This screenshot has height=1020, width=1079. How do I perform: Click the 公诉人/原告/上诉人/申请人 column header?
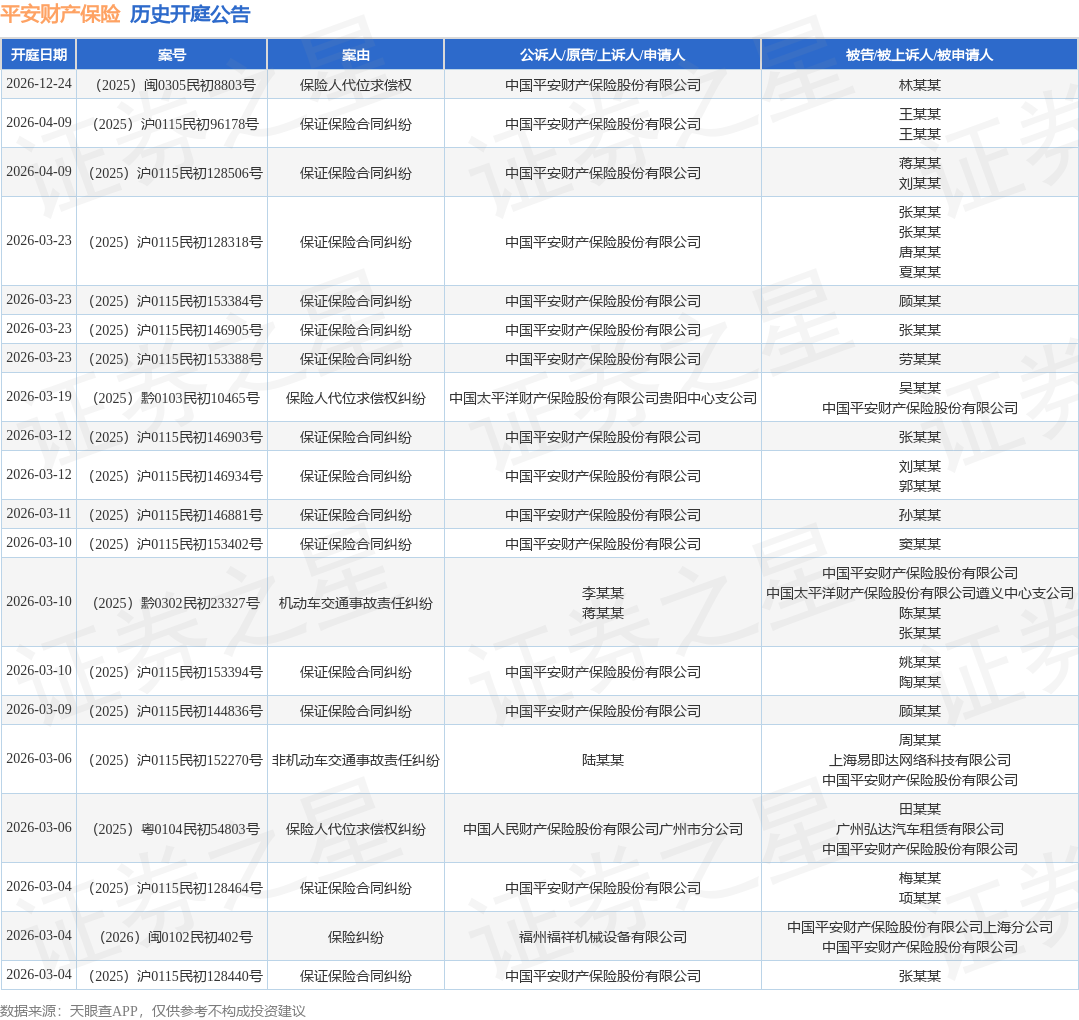click(603, 54)
